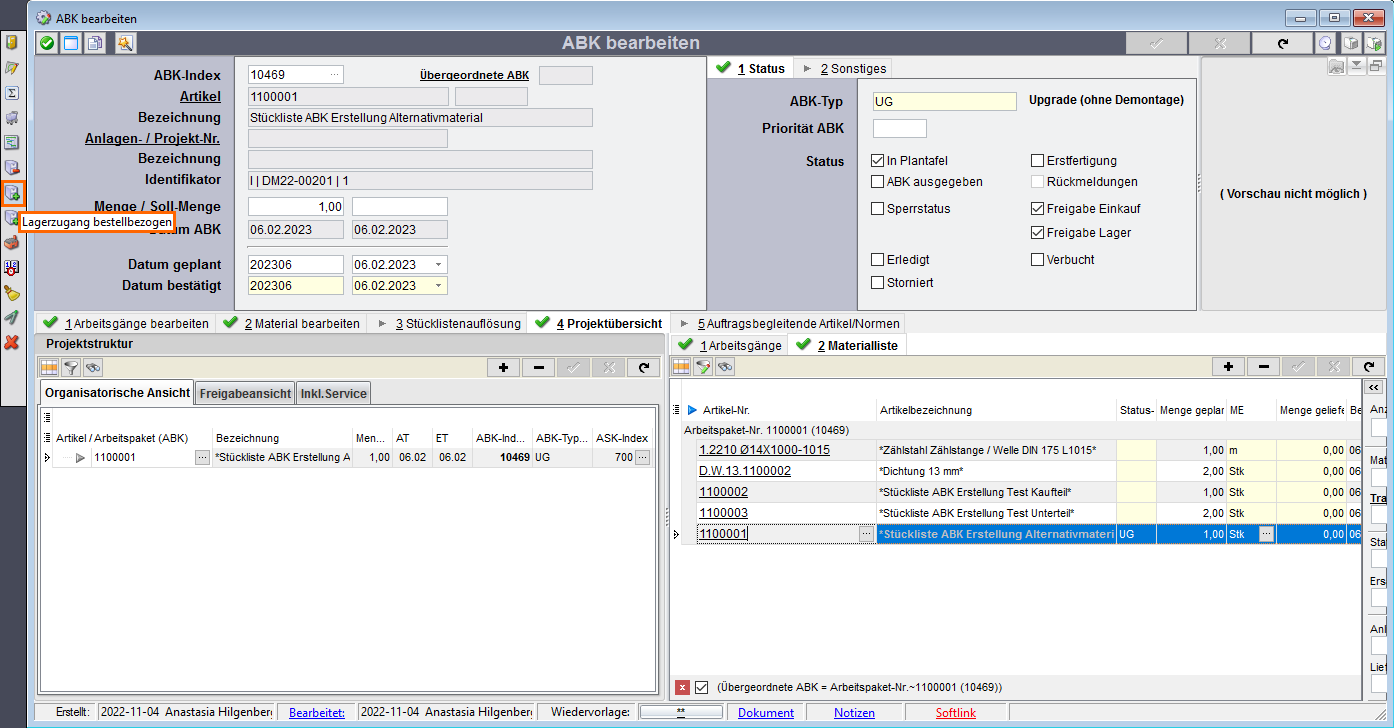
Task: Click the plus button in Projektstruktur toolbar
Action: tap(503, 367)
